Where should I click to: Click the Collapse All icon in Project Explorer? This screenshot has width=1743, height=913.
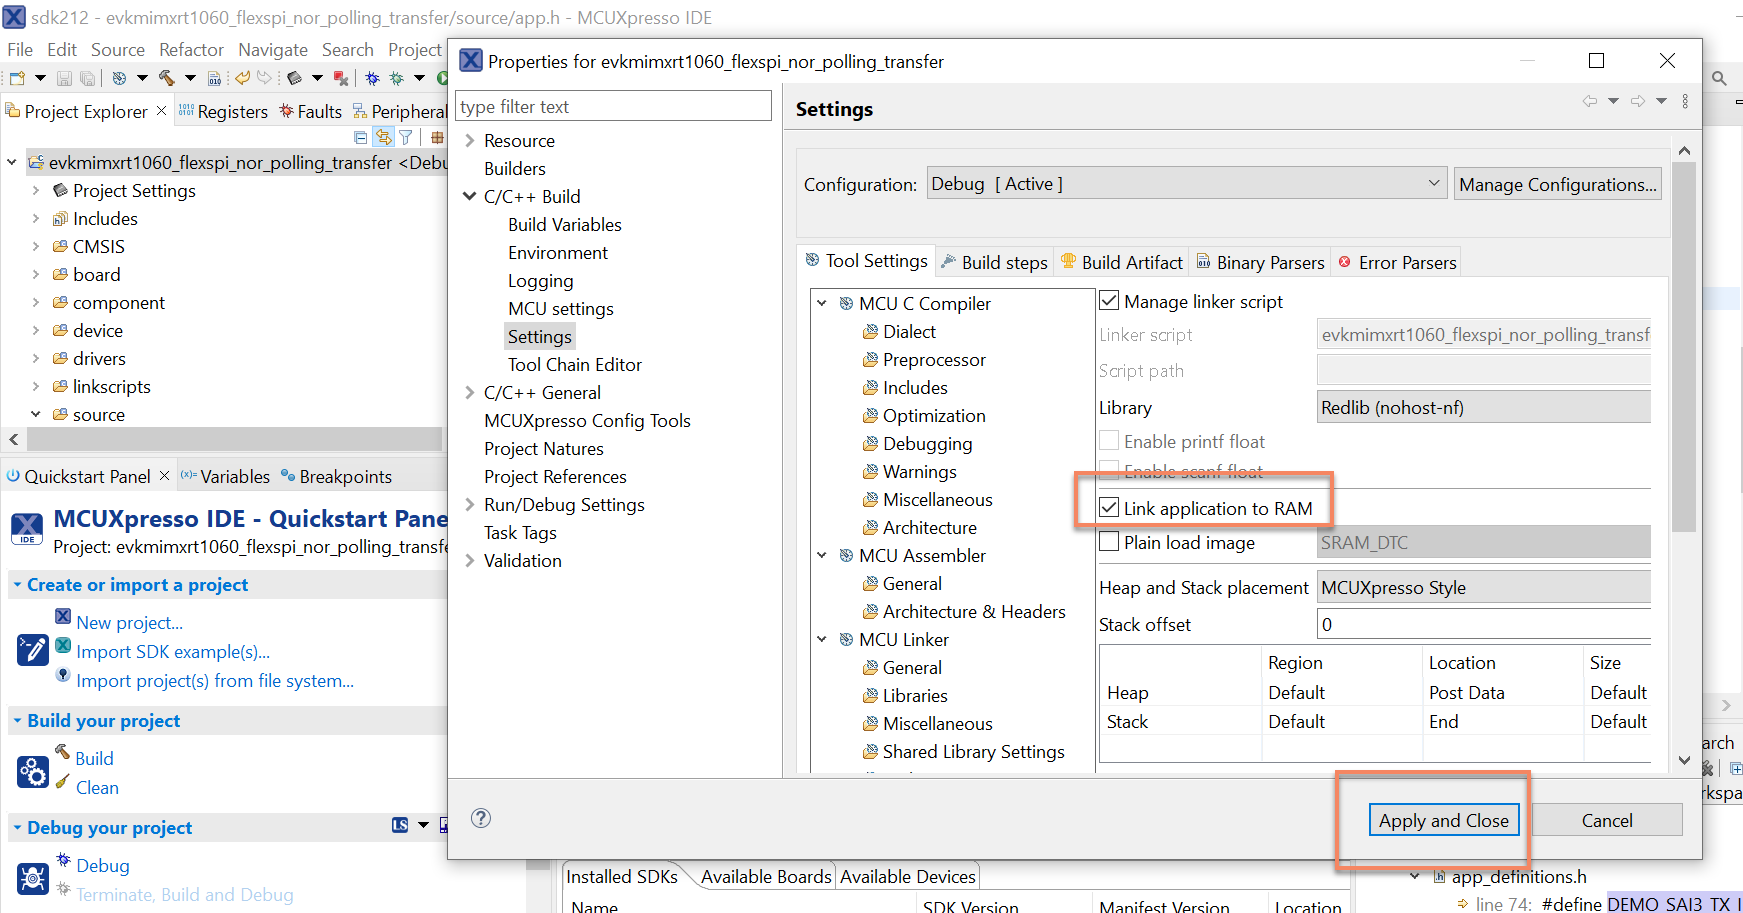click(x=361, y=137)
